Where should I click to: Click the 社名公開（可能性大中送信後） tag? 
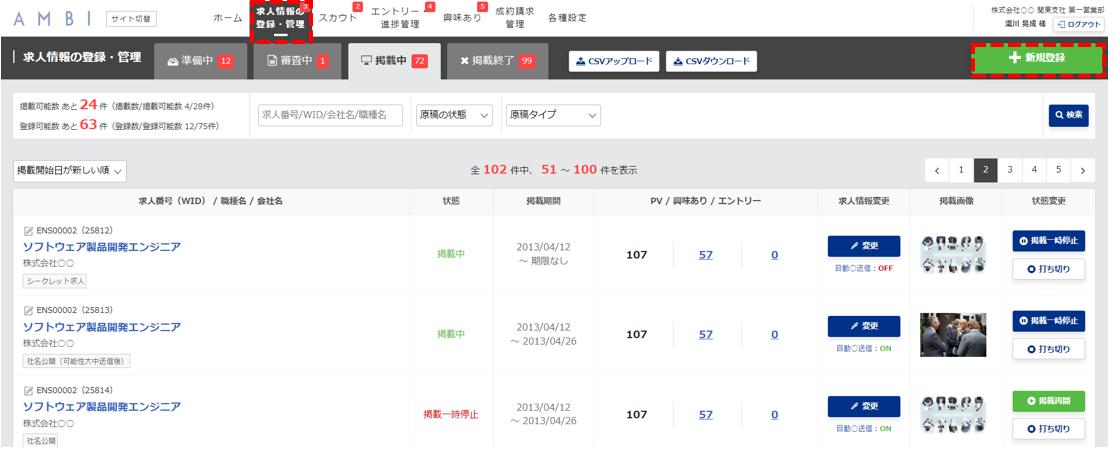76,361
